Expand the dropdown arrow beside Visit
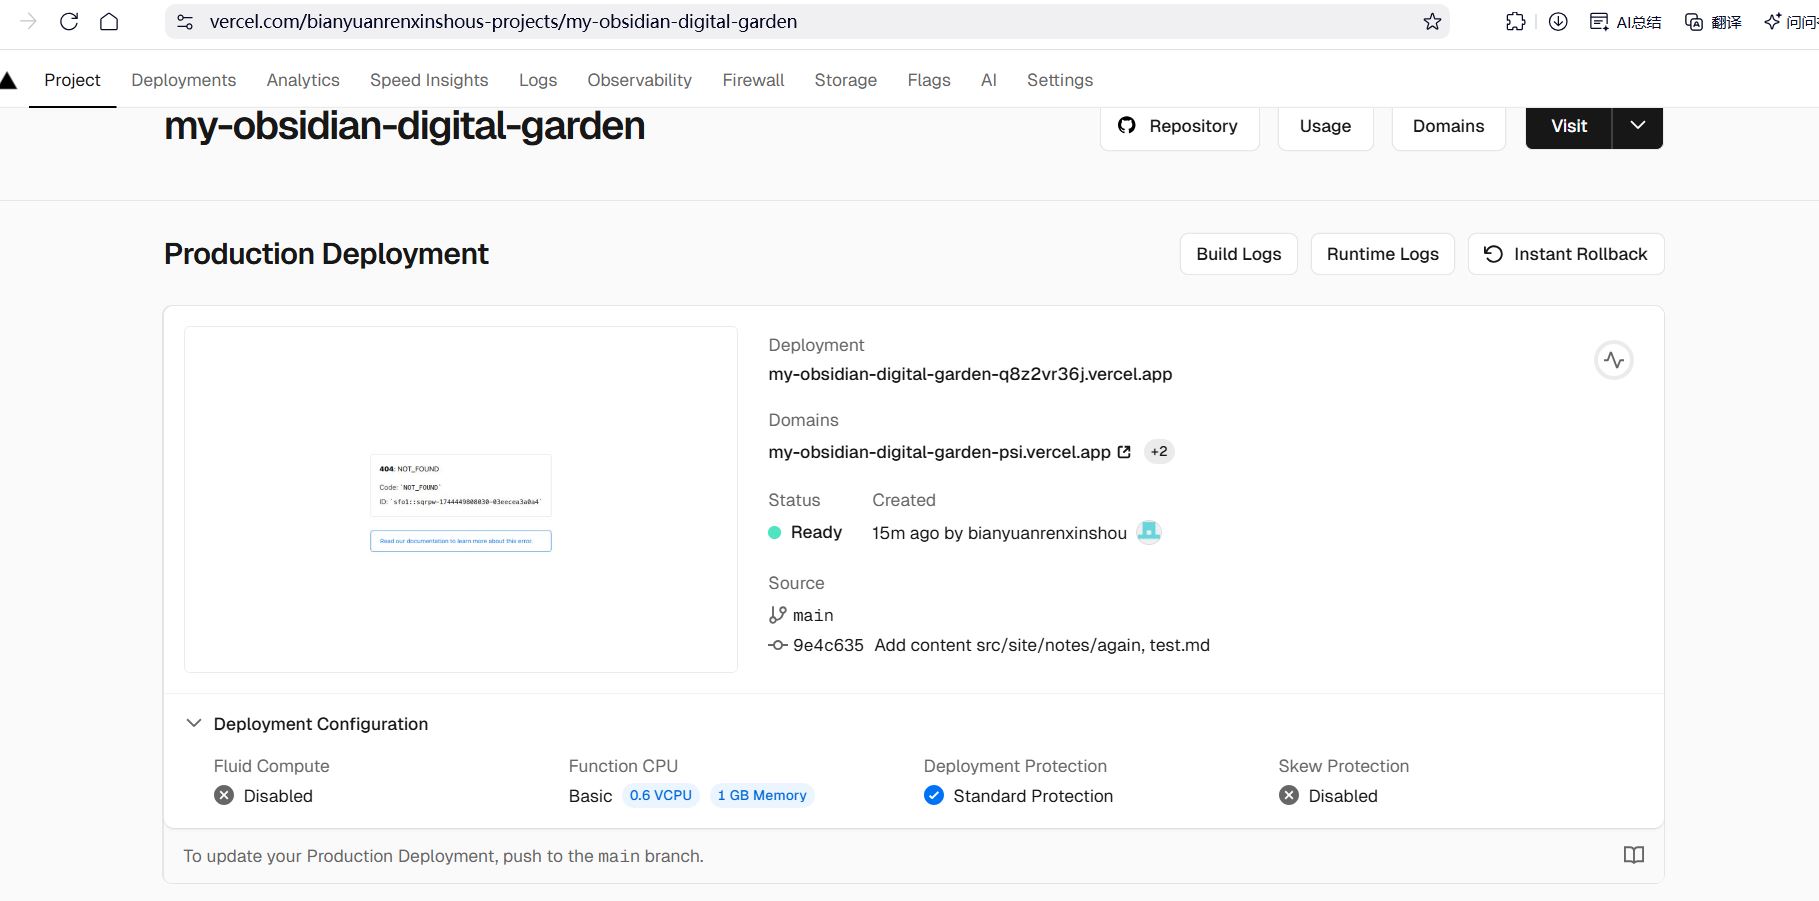 click(x=1638, y=126)
